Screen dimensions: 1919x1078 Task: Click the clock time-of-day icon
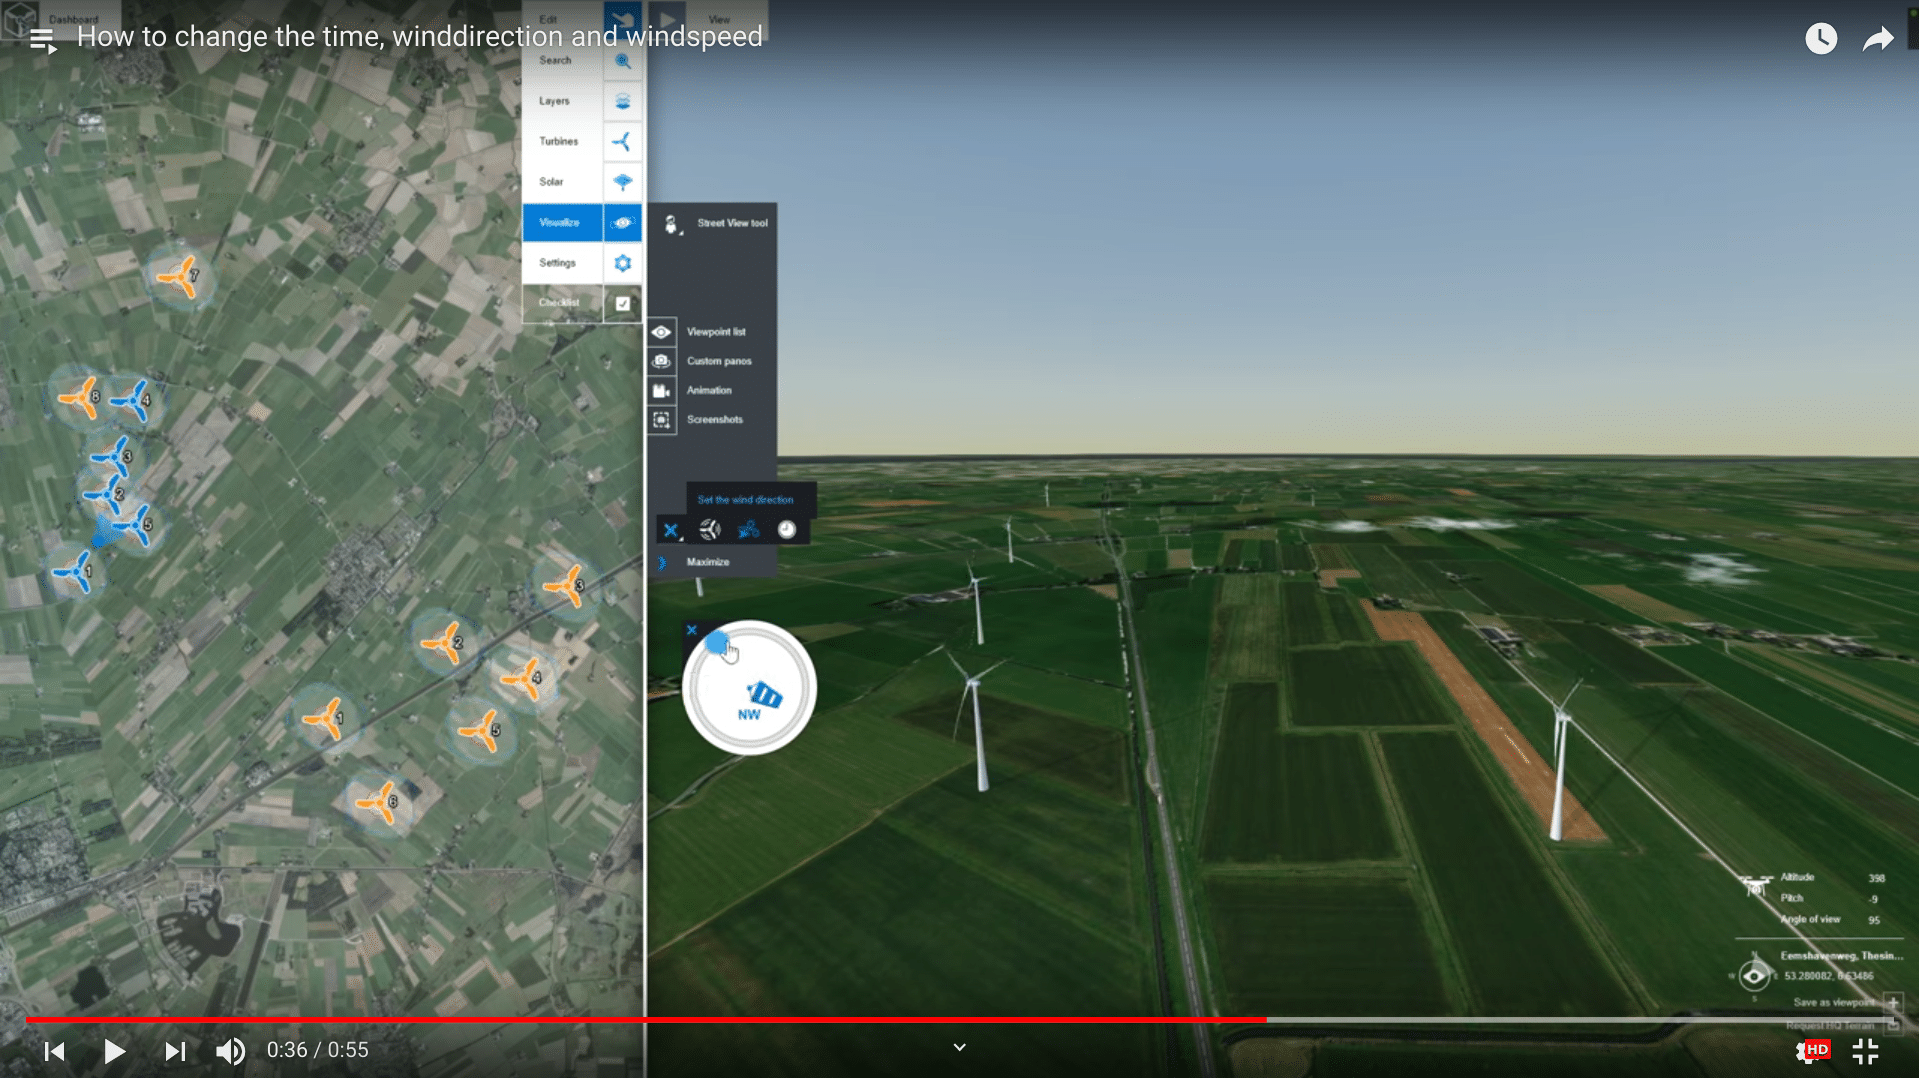(787, 530)
